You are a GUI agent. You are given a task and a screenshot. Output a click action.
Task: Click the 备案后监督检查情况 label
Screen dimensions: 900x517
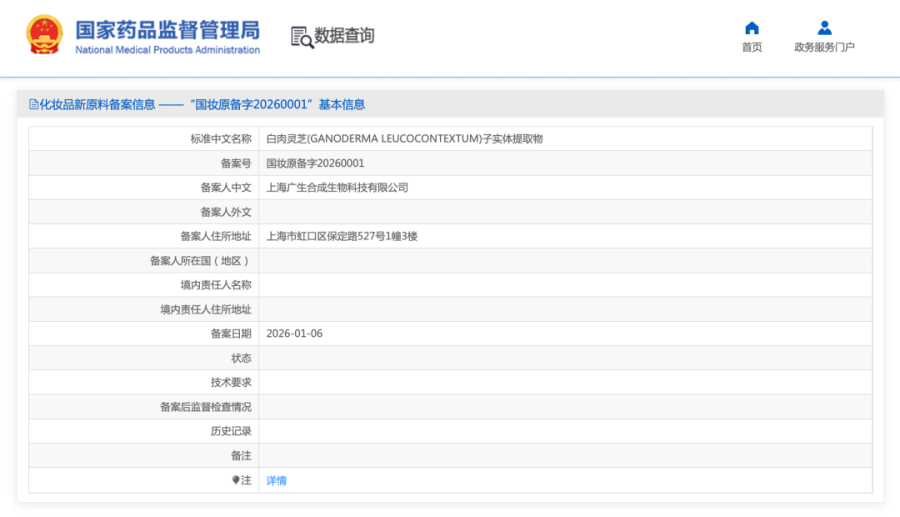205,407
